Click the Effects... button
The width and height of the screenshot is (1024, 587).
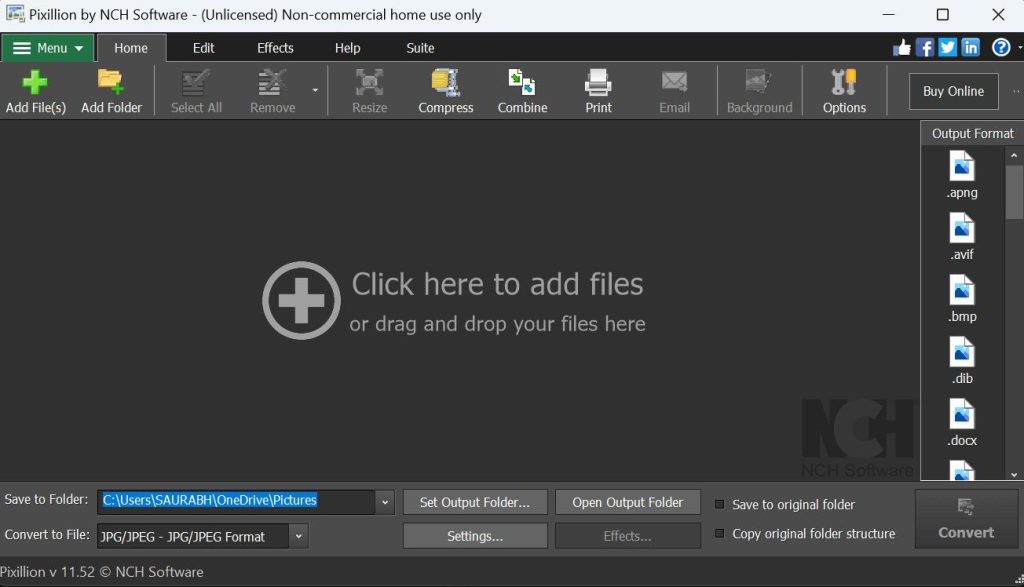coord(628,536)
